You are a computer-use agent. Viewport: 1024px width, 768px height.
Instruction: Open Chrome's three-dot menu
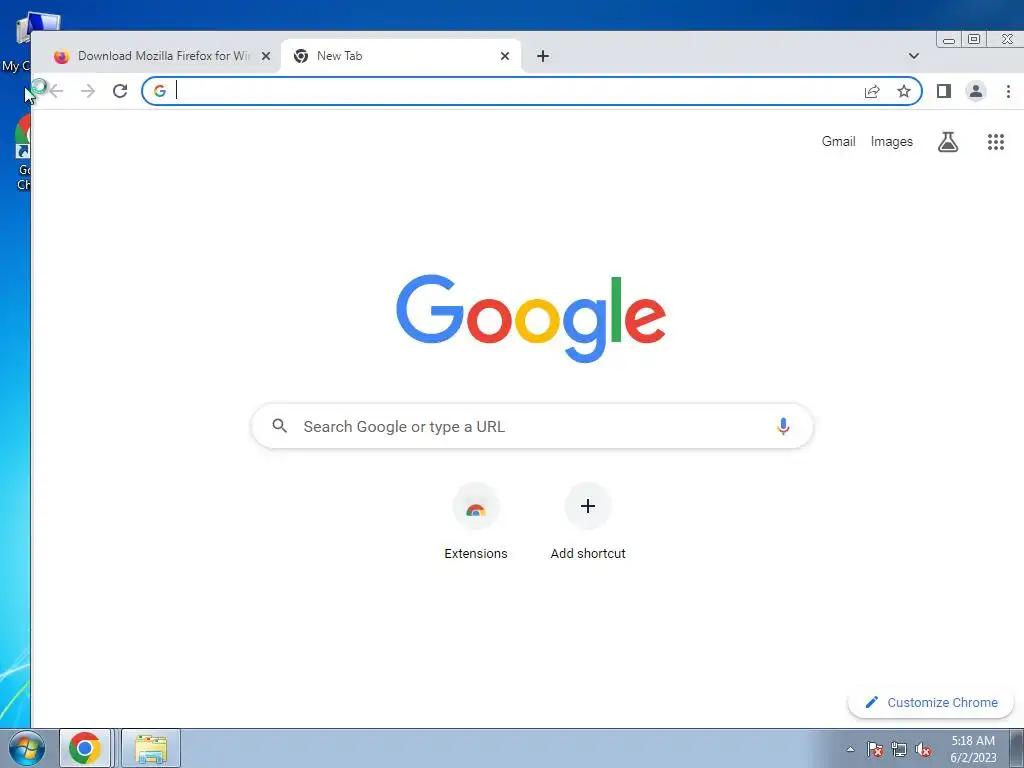pyautogui.click(x=1008, y=91)
